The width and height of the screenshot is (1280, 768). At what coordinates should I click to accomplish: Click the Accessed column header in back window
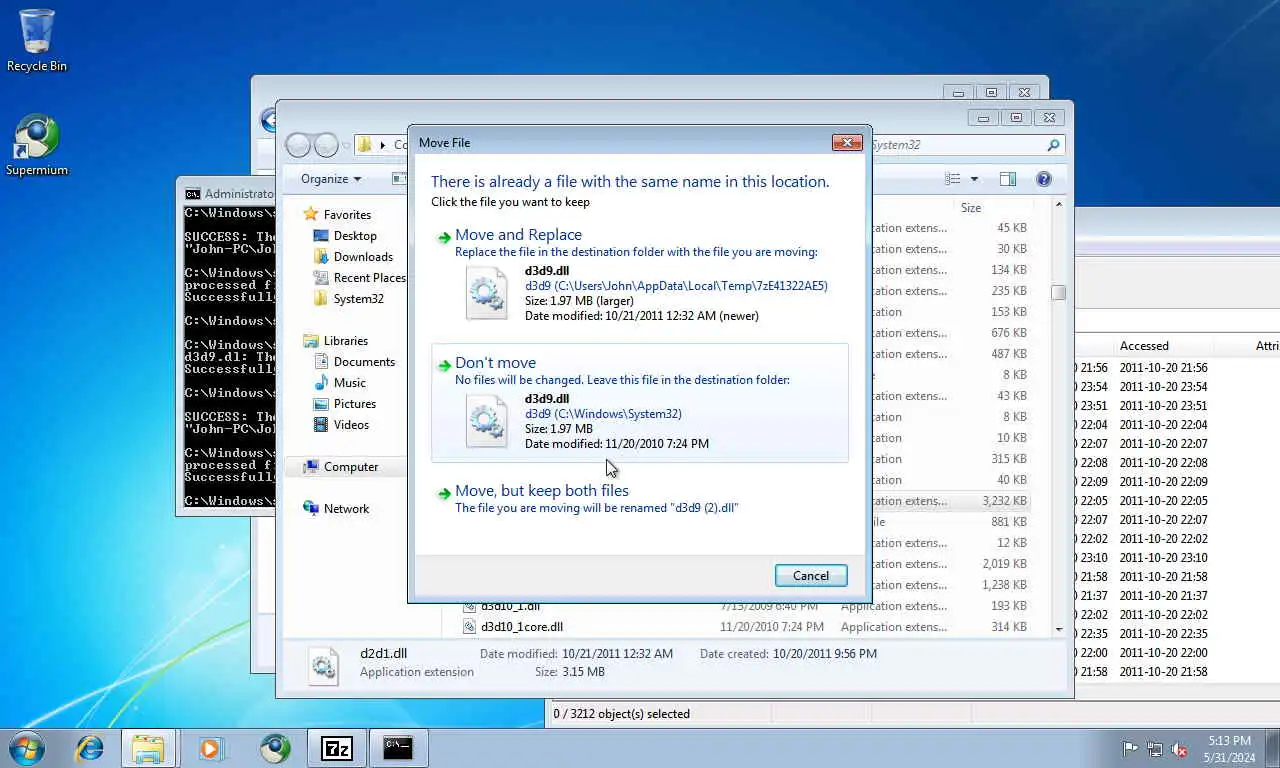[x=1144, y=346]
